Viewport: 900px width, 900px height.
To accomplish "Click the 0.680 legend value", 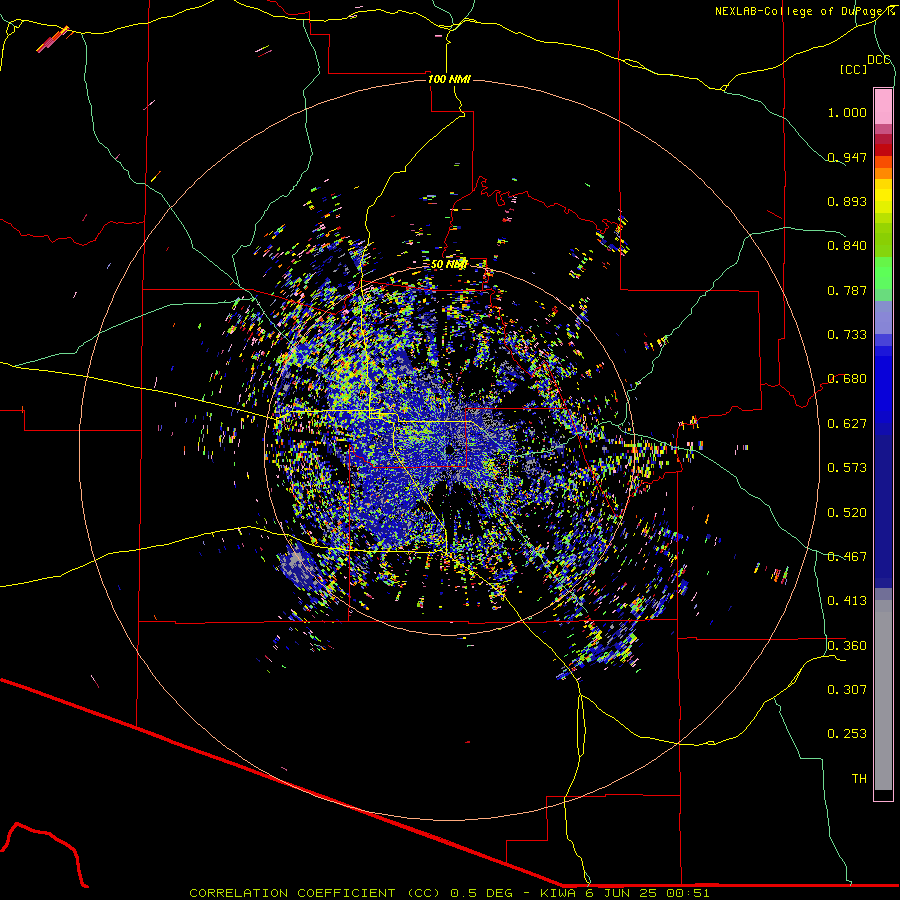I will [x=847, y=379].
